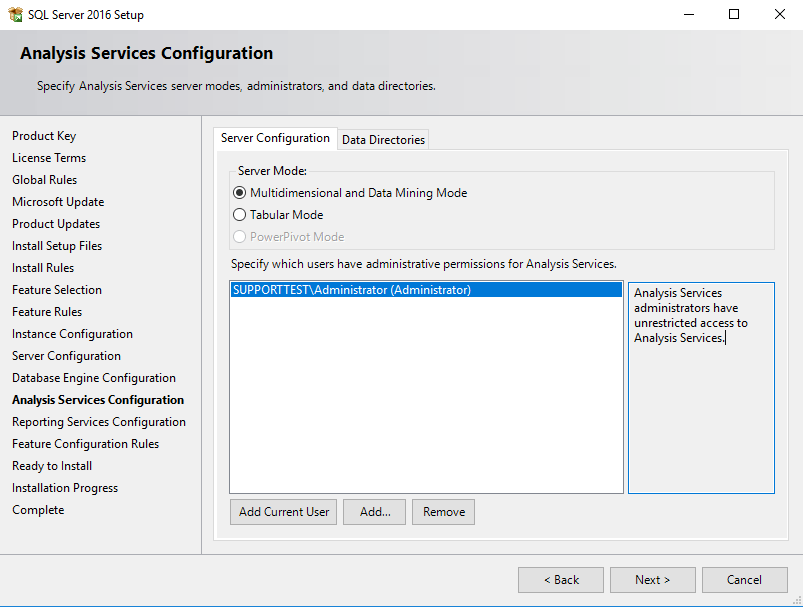This screenshot has height=607, width=805.
Task: Navigate to the Product Key step
Action: [x=44, y=135]
